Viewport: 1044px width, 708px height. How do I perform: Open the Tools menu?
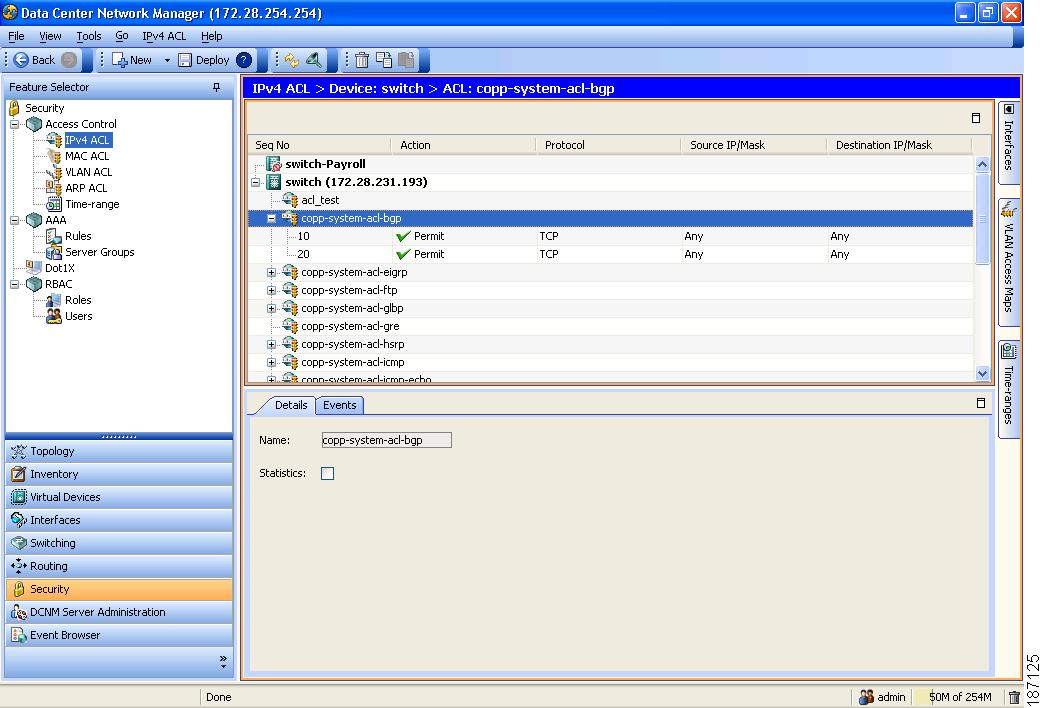(89, 36)
